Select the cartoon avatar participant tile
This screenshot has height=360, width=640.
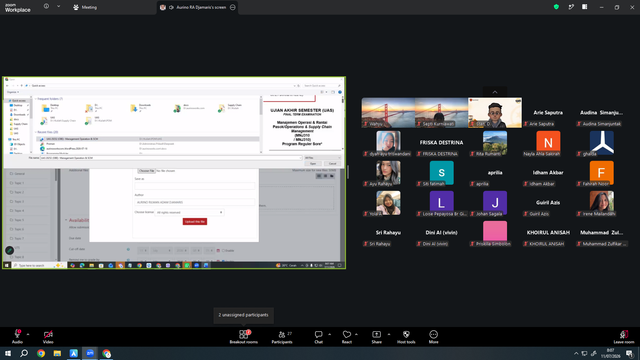(495, 113)
